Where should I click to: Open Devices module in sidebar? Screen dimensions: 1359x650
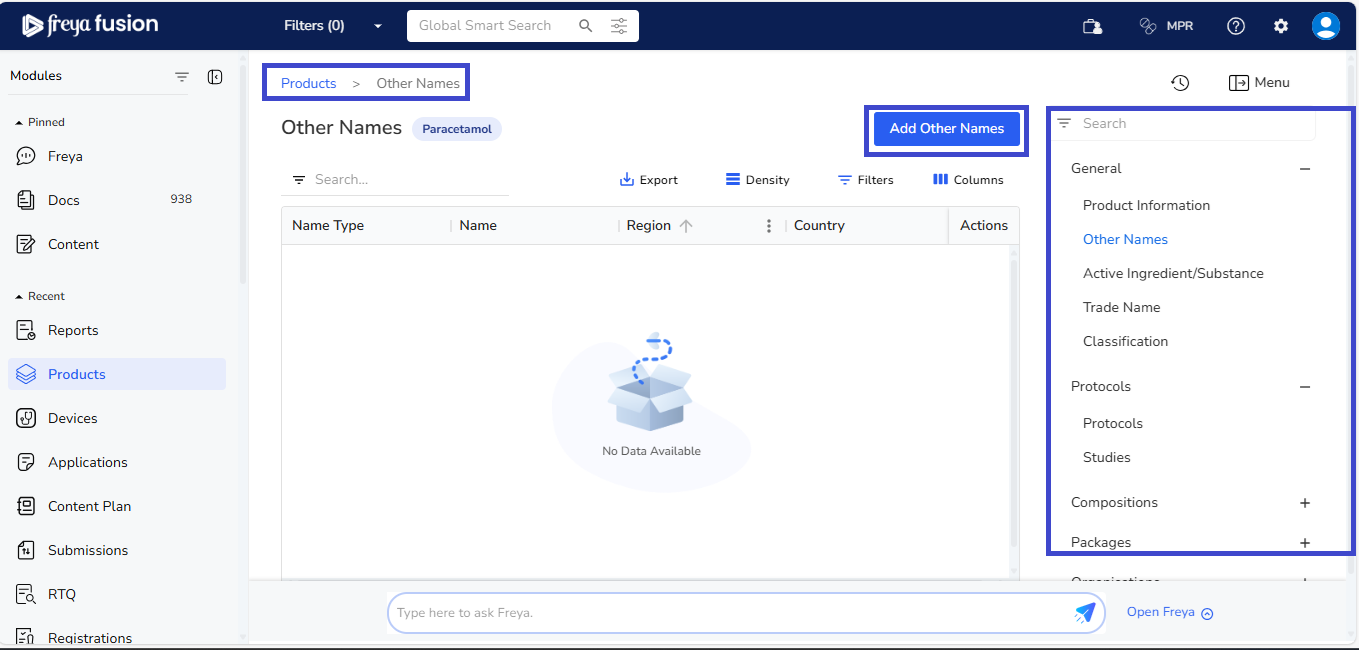click(73, 418)
